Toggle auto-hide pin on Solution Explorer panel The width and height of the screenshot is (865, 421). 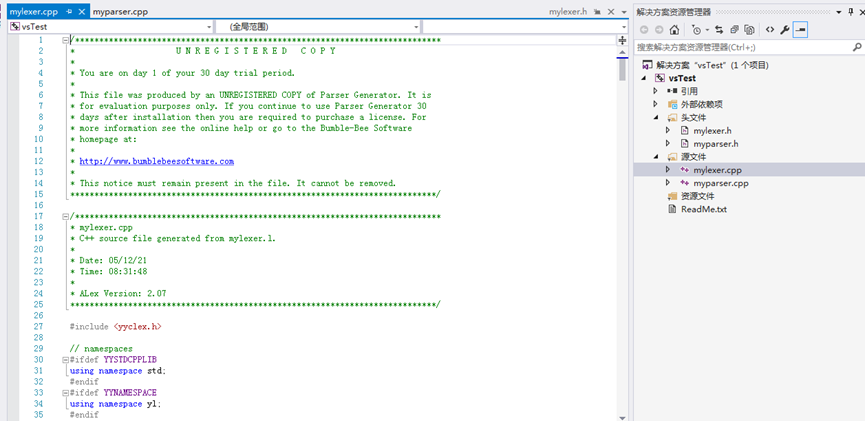851,12
